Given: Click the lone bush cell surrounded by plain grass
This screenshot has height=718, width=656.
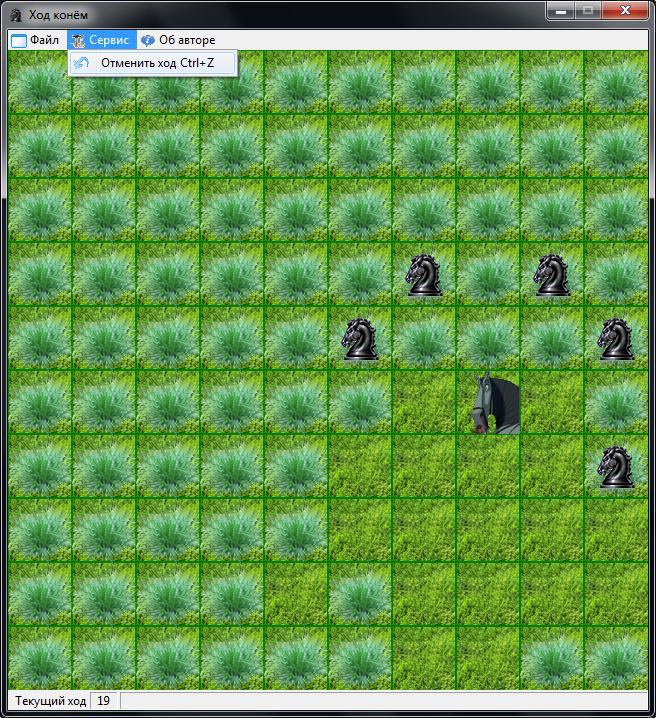Looking at the screenshot, I should coord(360,594).
